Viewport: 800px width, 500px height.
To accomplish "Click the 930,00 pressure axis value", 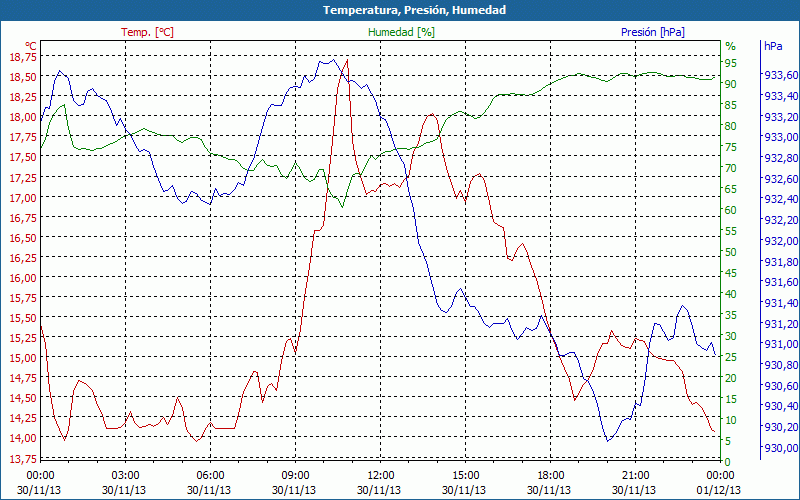I will click(781, 448).
